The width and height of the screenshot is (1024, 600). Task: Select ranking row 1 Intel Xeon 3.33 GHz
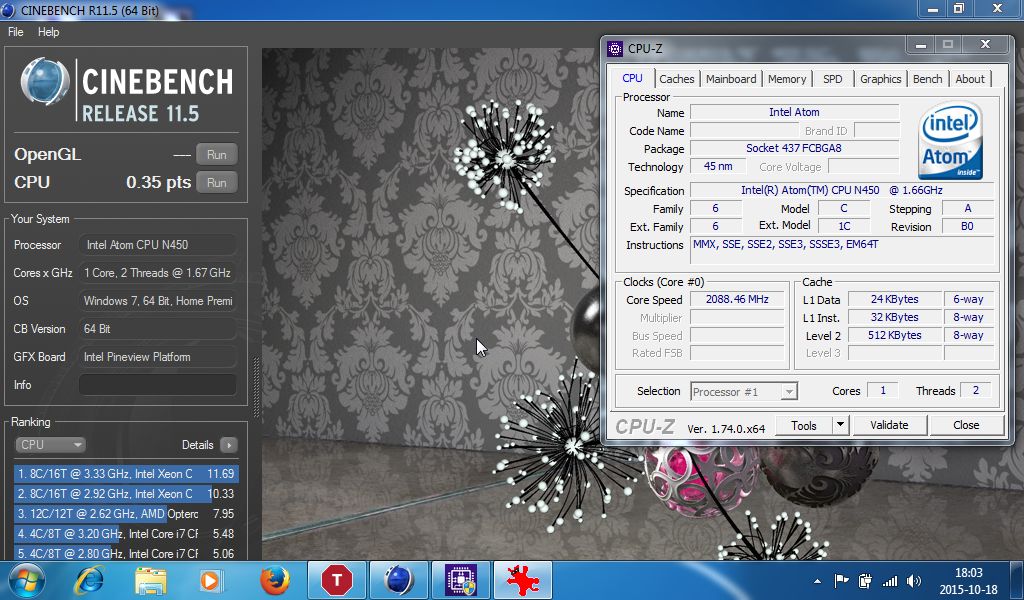tap(126, 474)
